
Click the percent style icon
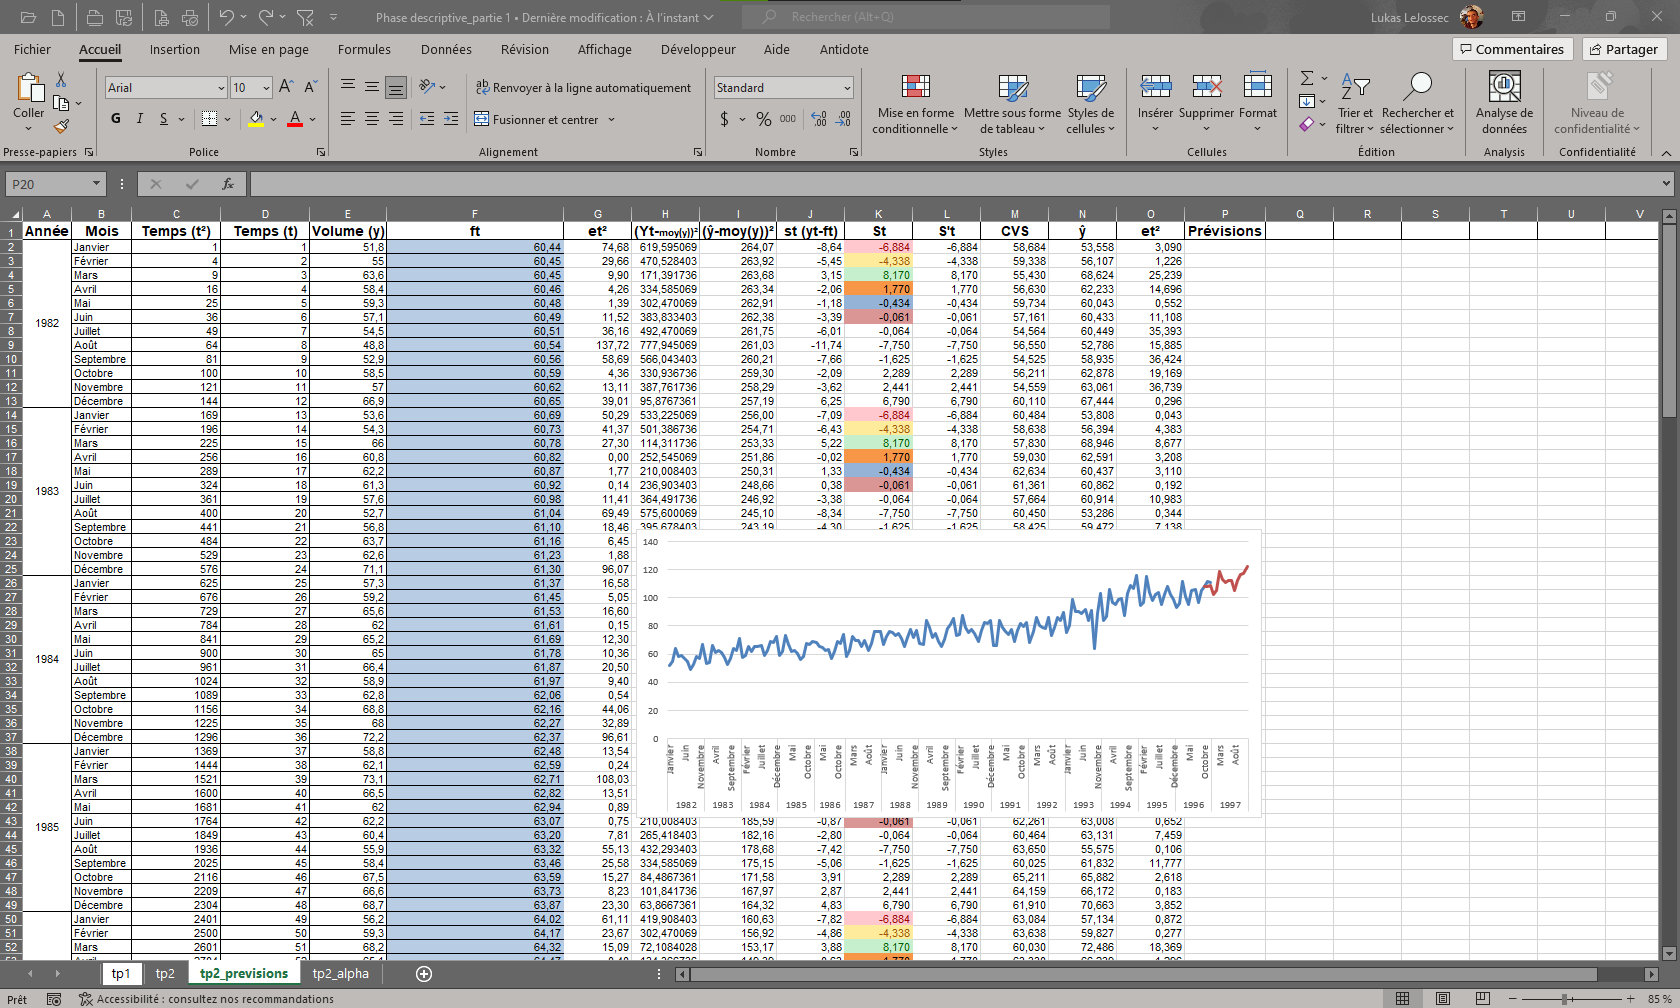point(763,119)
